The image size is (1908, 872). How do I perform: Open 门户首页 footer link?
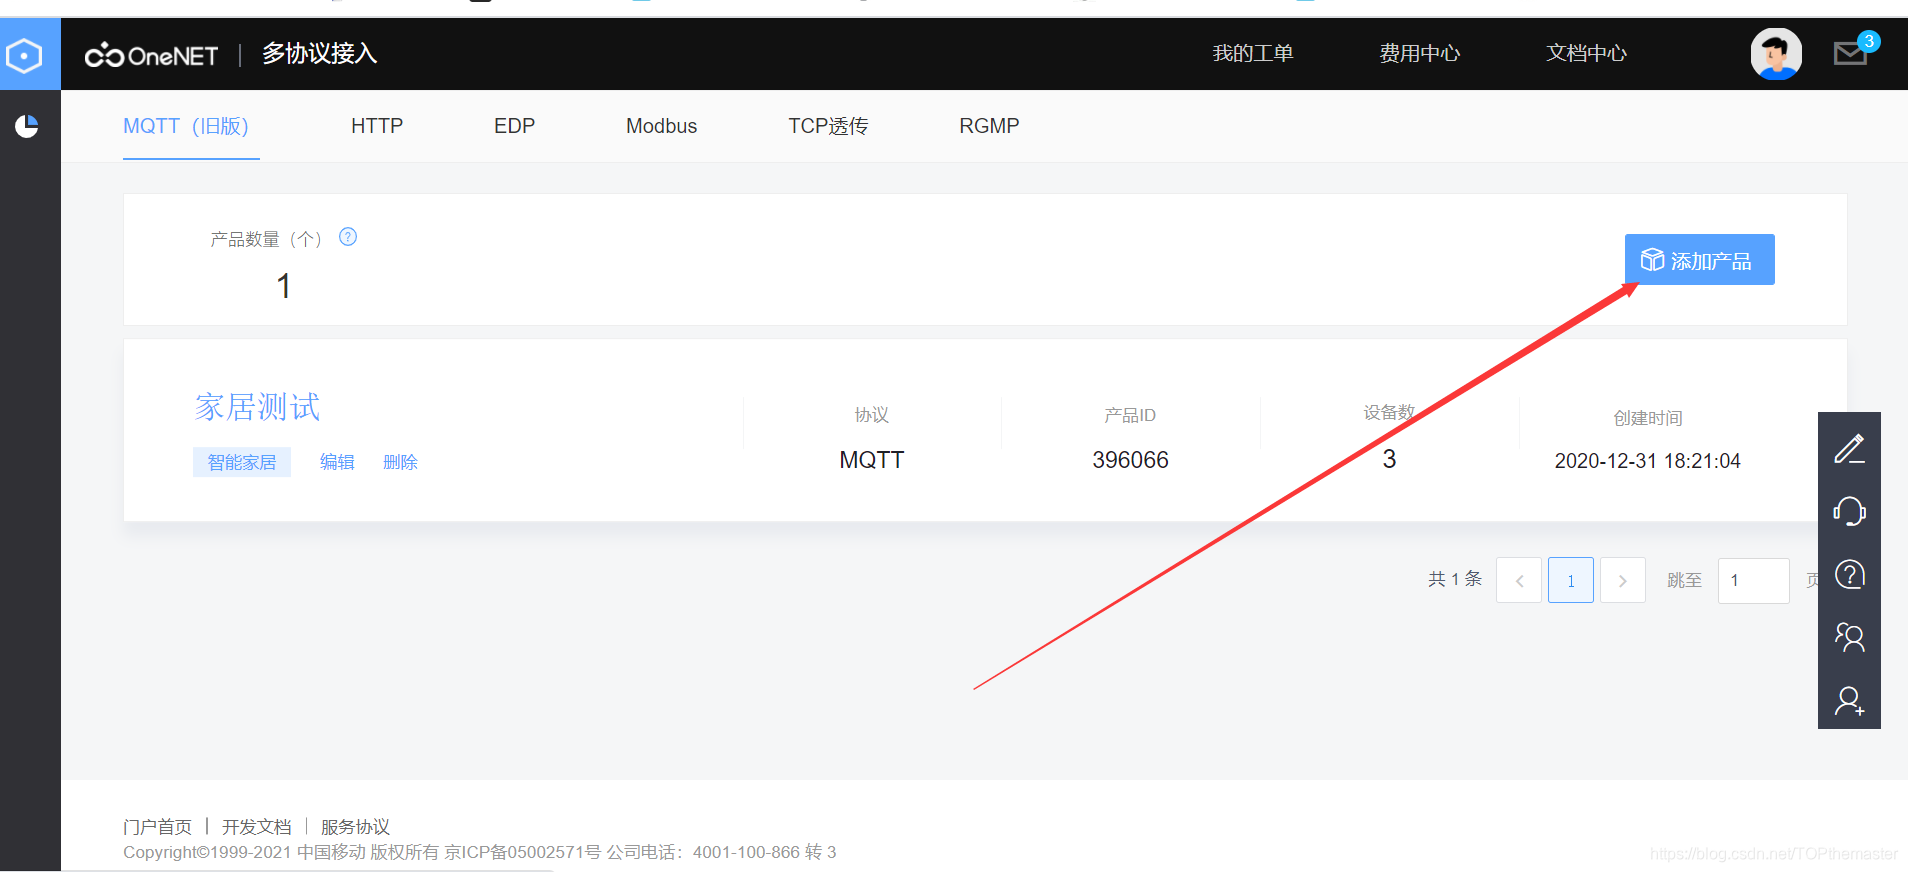tap(157, 827)
